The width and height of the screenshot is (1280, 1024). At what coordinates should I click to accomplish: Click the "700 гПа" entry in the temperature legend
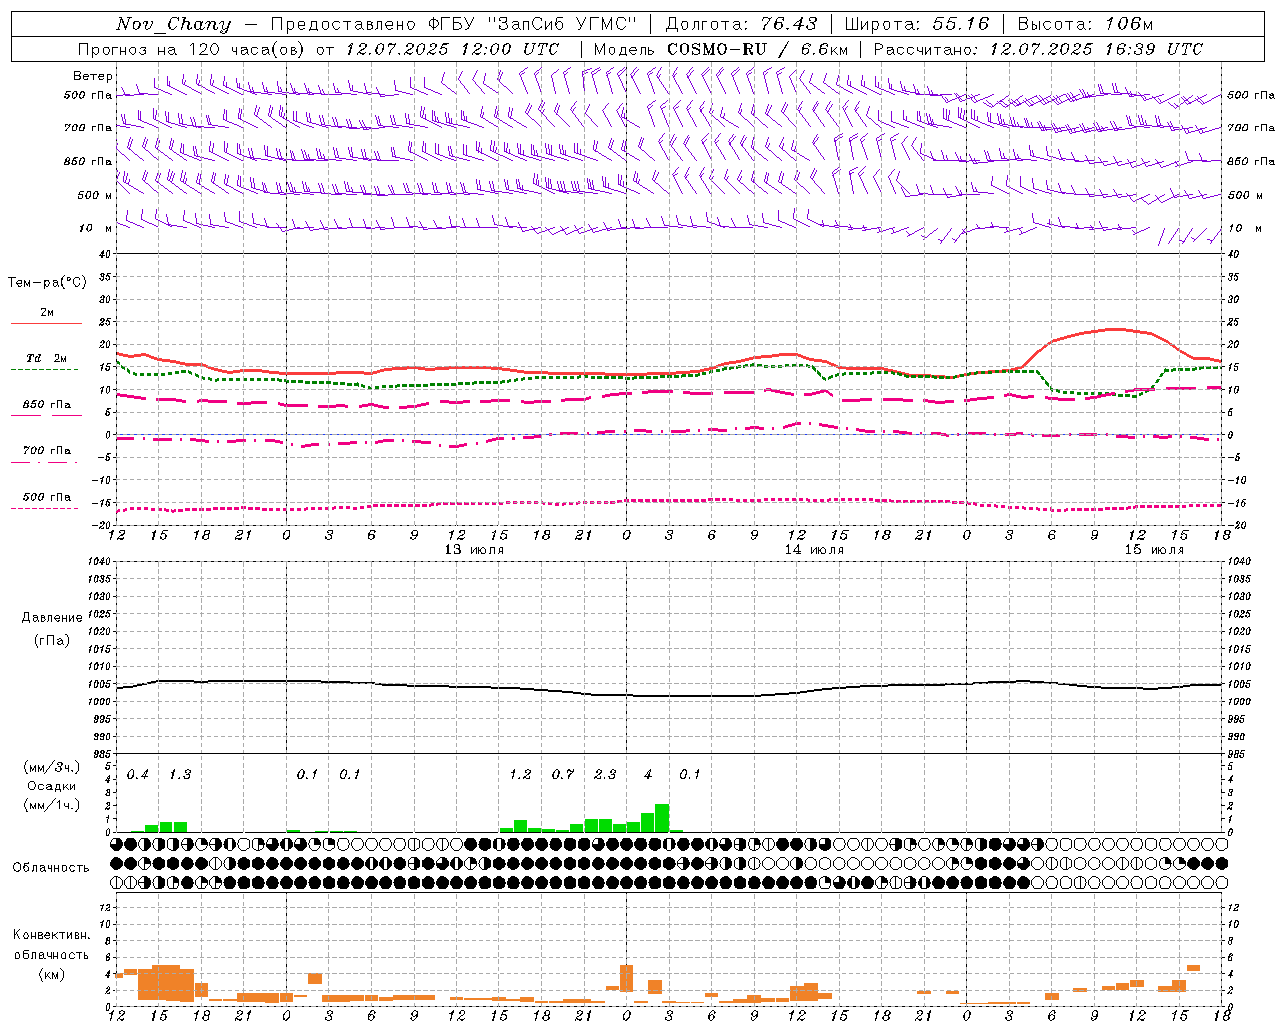(x=46, y=451)
